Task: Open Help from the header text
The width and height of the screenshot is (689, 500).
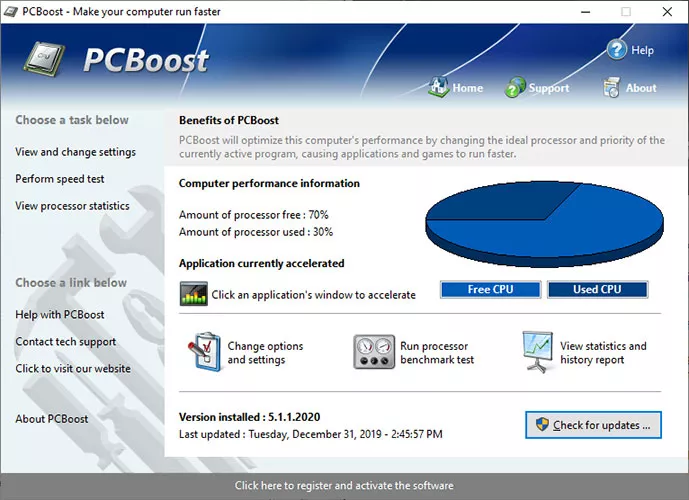Action: pyautogui.click(x=642, y=50)
